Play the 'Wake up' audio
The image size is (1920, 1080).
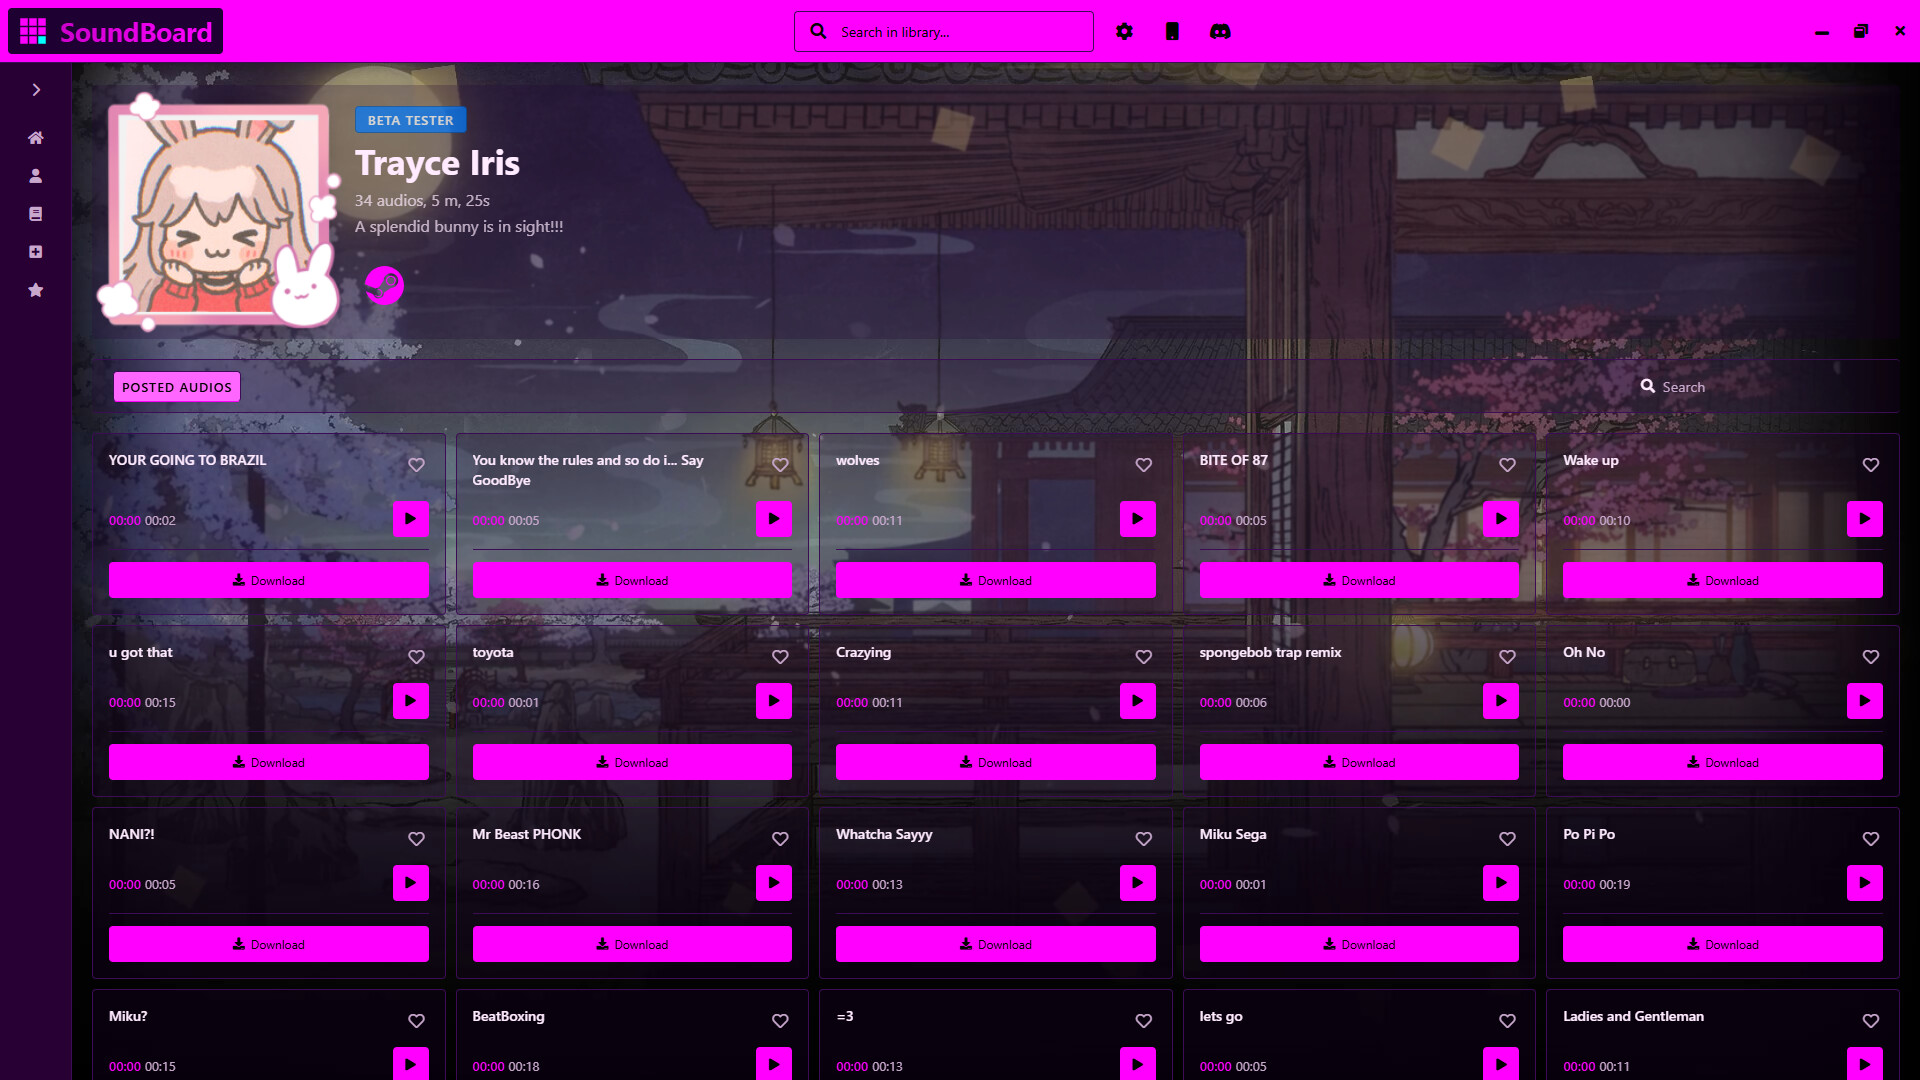click(1864, 519)
